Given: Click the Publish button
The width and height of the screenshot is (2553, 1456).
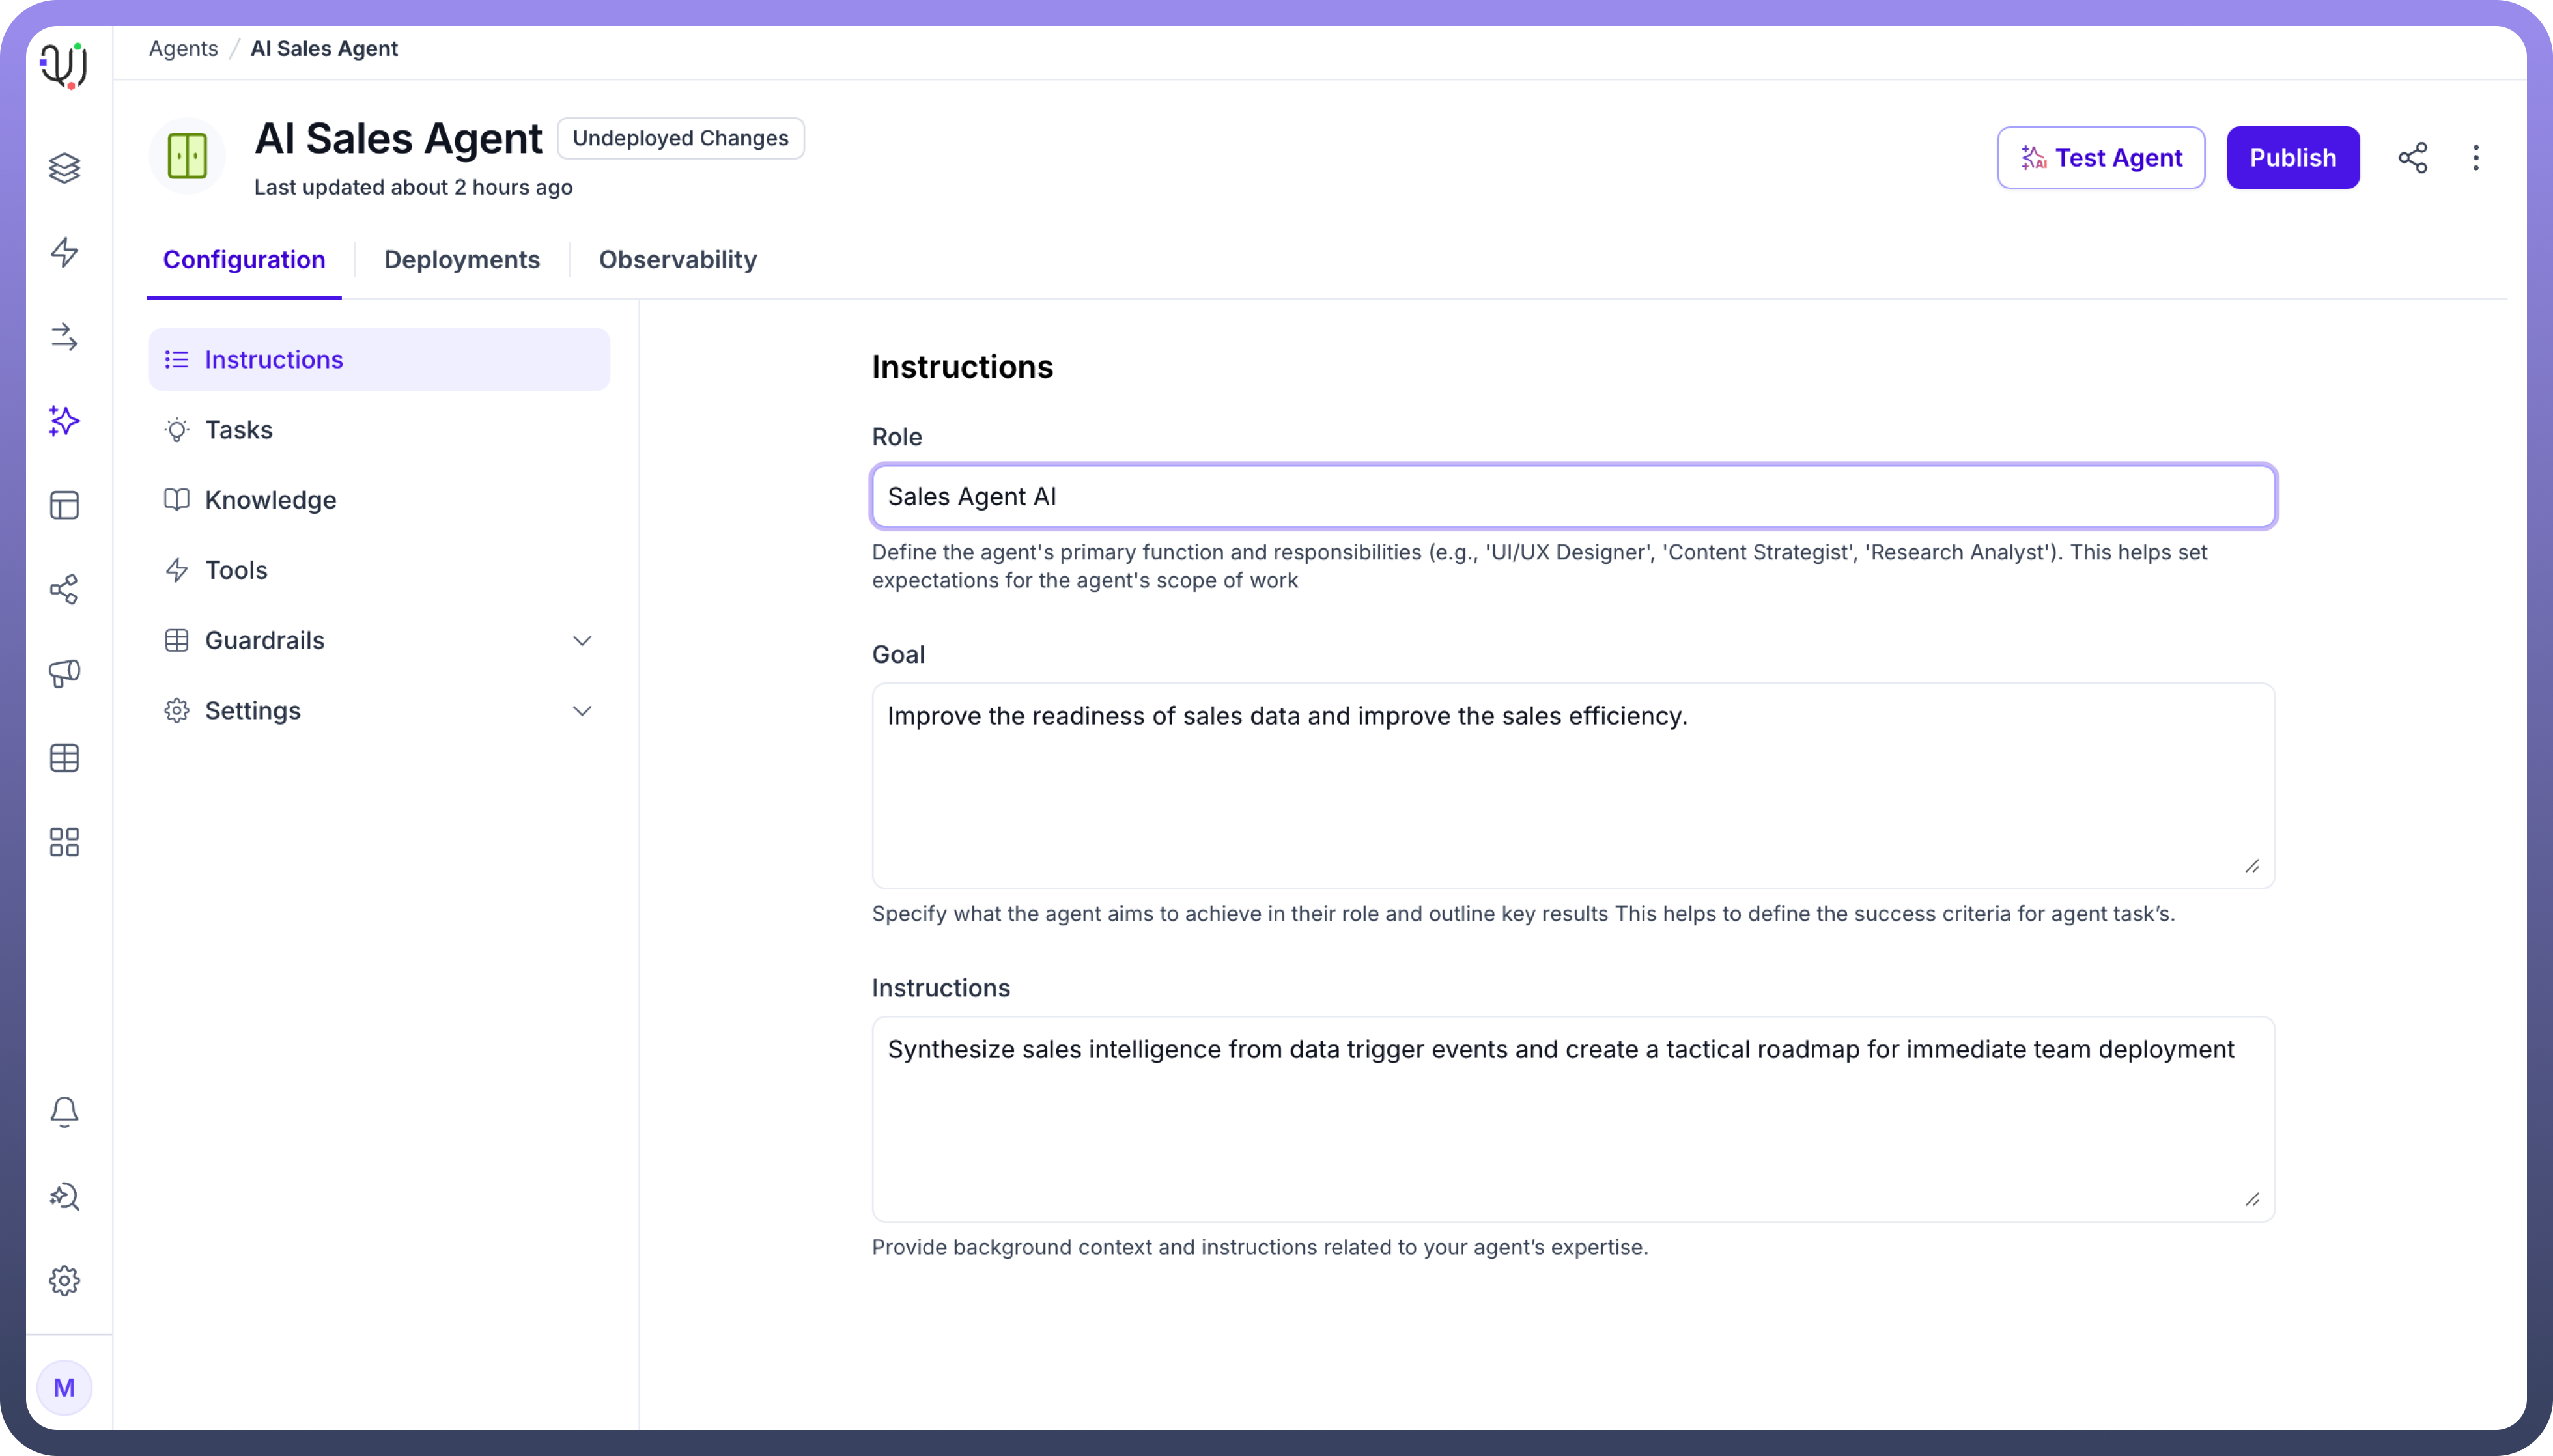Looking at the screenshot, I should click(x=2292, y=158).
